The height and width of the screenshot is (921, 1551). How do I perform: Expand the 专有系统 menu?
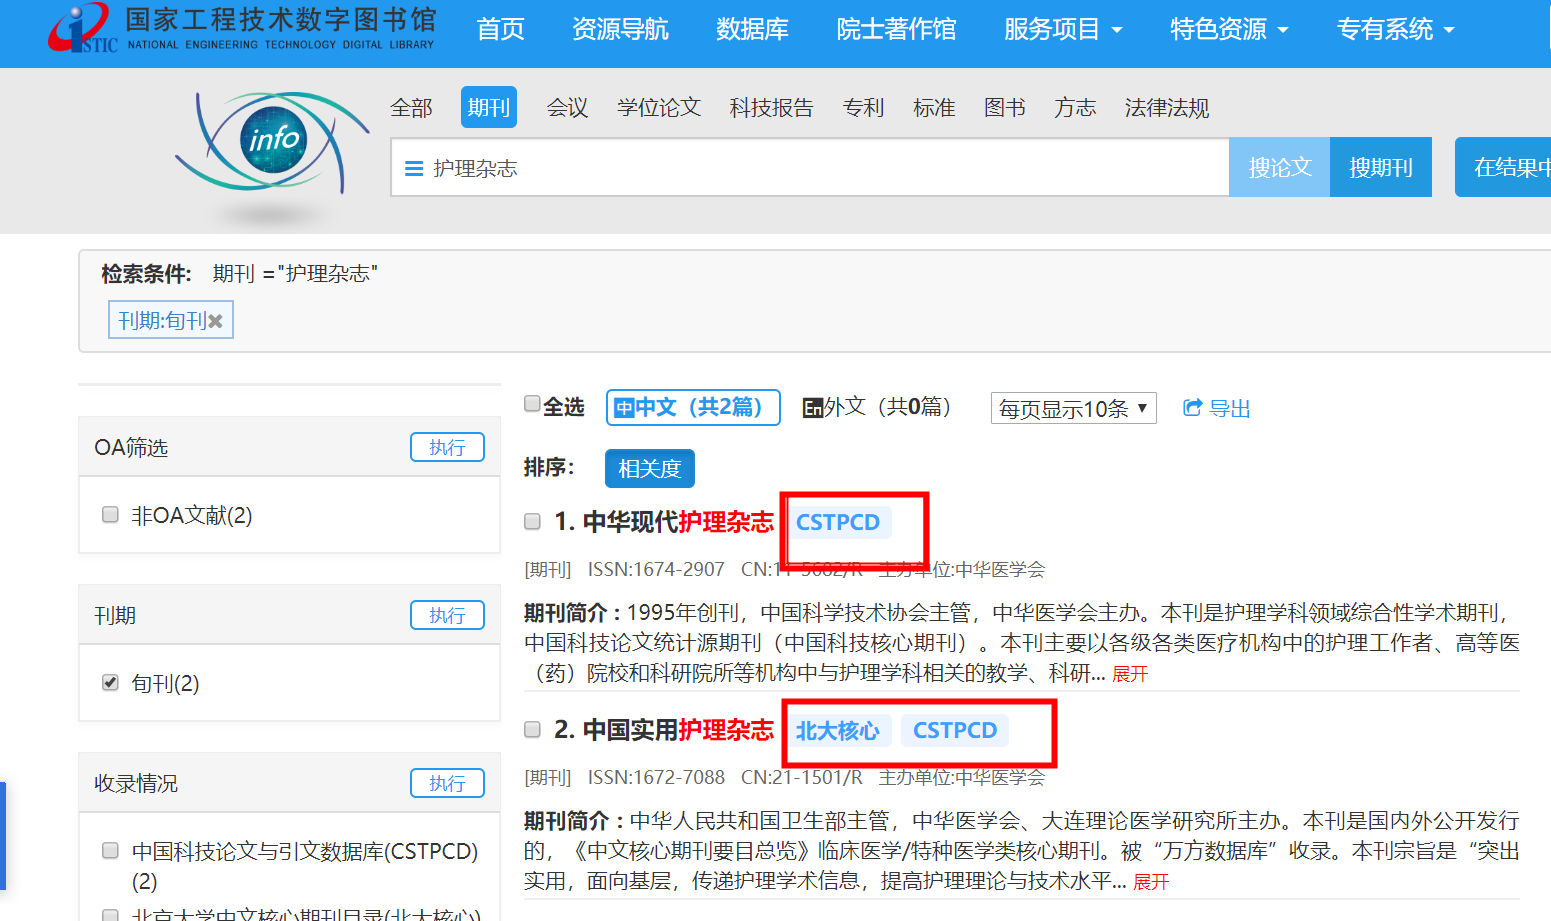point(1396,29)
